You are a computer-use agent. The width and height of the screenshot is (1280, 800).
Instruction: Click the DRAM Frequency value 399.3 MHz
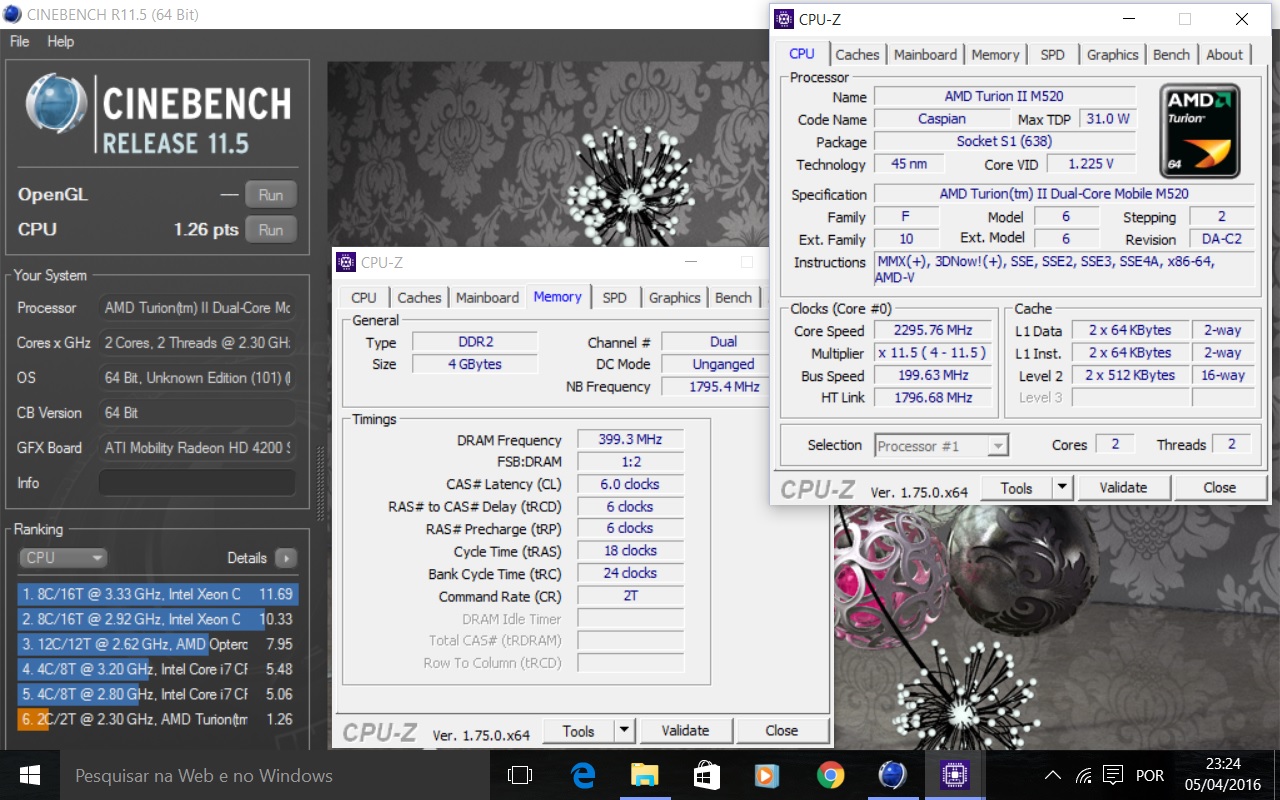tap(630, 439)
